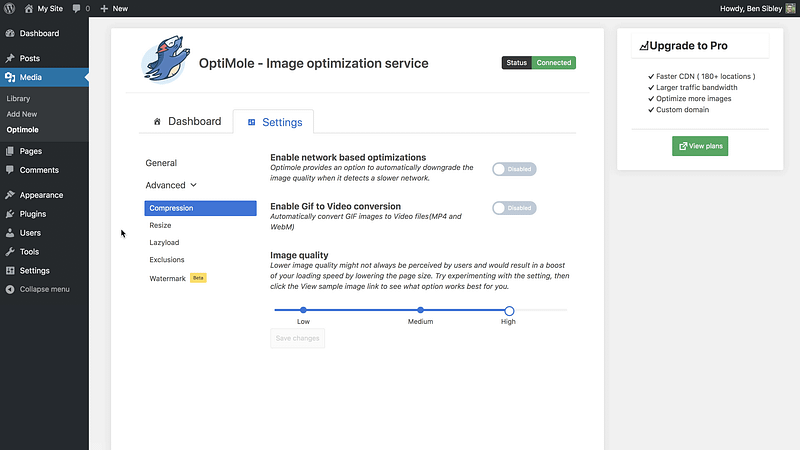Click the Users person icon

point(10,233)
